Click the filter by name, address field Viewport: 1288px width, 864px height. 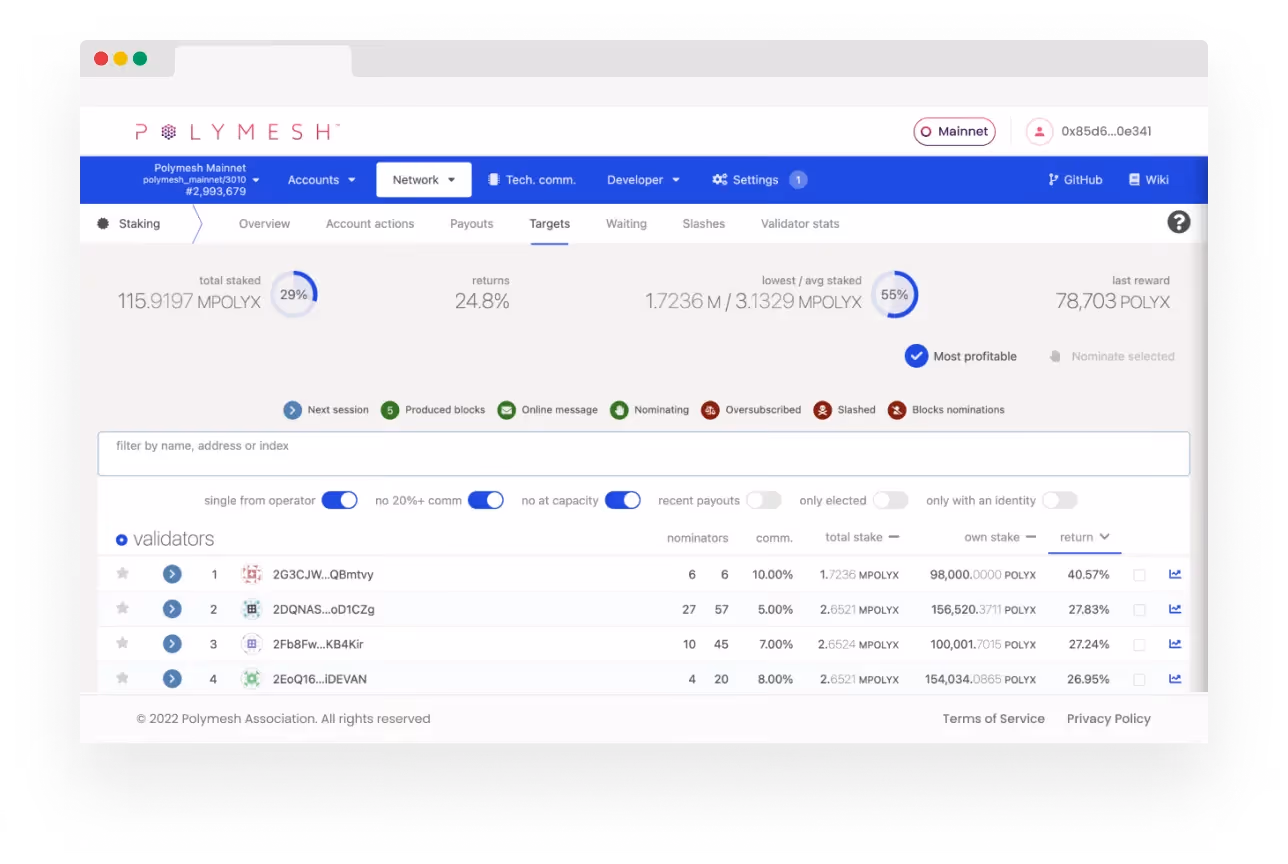coord(644,454)
